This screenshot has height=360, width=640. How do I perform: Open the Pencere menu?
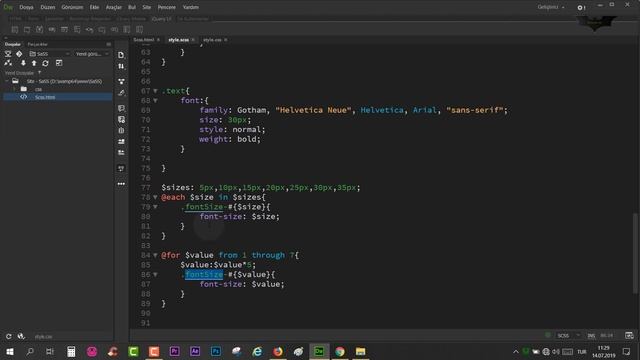click(167, 7)
